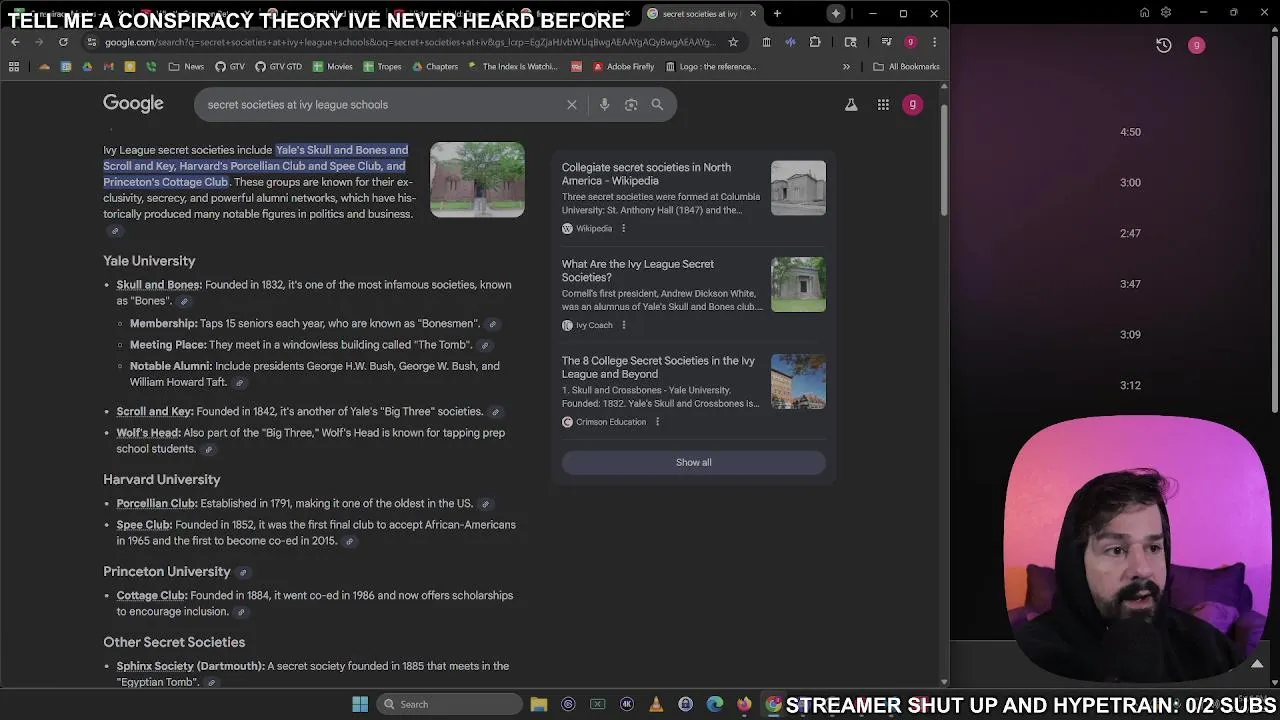Close the secret societies tab
Image resolution: width=1280 pixels, height=720 pixels.
[x=753, y=14]
